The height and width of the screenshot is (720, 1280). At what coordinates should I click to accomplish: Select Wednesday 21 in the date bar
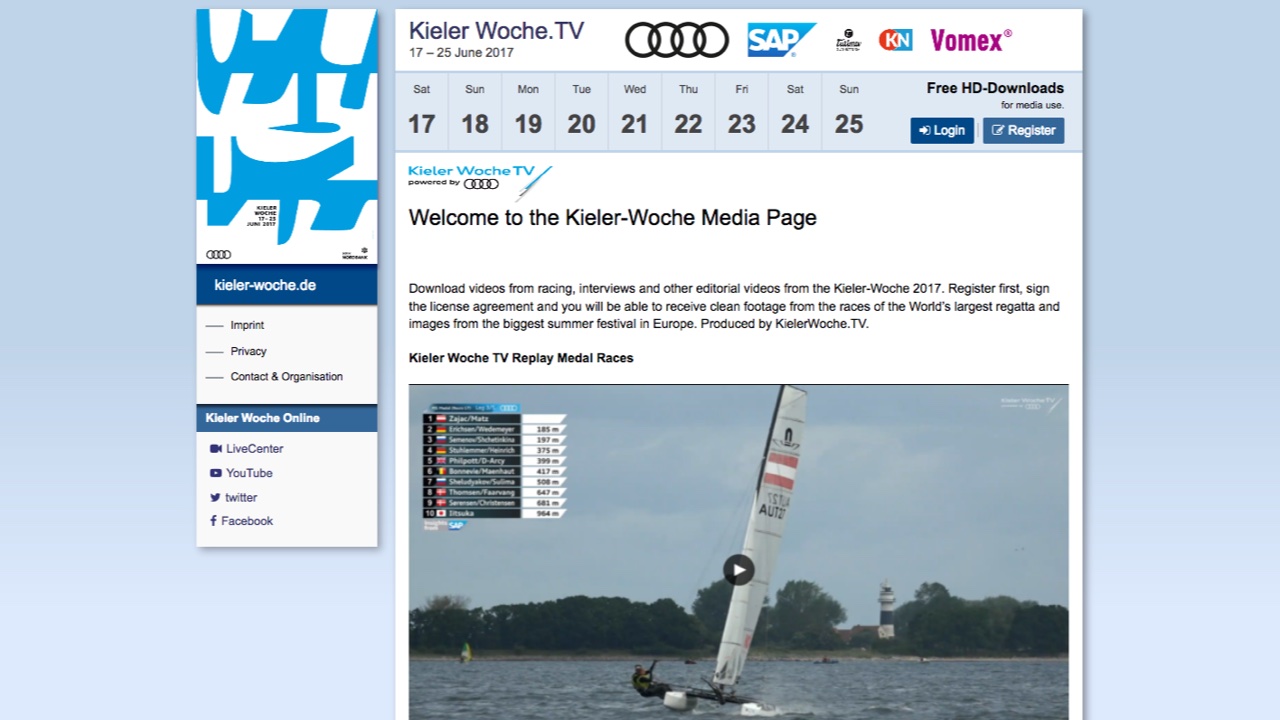click(x=635, y=111)
